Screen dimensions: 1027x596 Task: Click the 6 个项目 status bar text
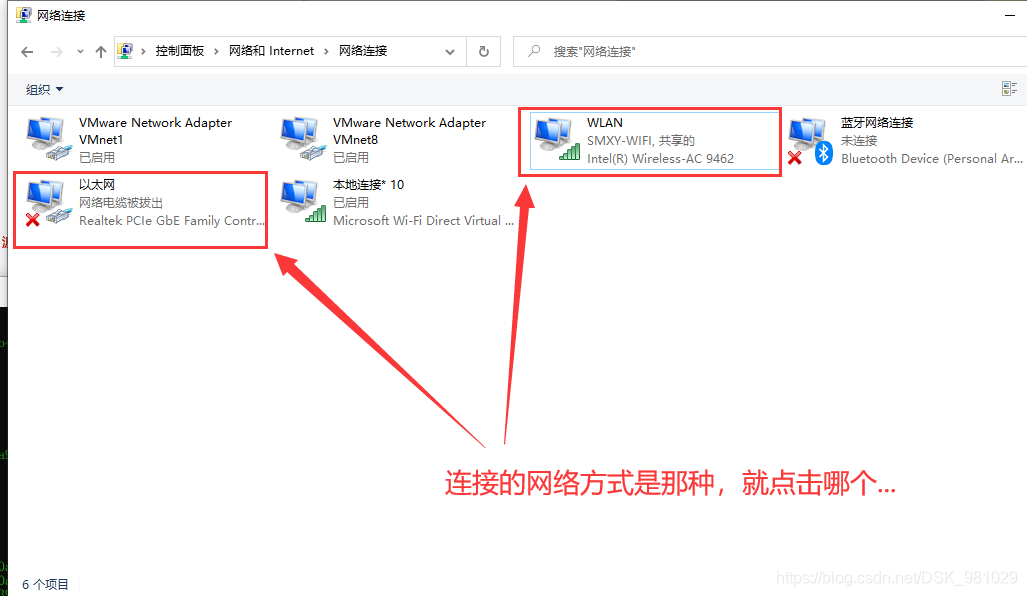click(45, 584)
